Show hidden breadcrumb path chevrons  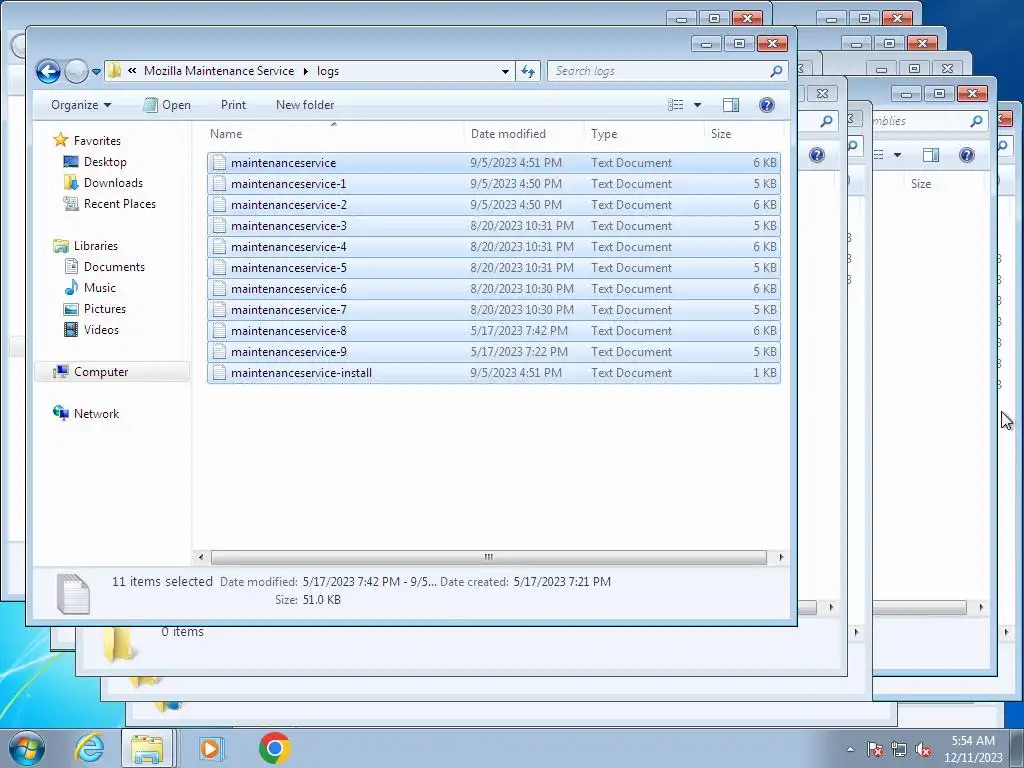pos(132,71)
